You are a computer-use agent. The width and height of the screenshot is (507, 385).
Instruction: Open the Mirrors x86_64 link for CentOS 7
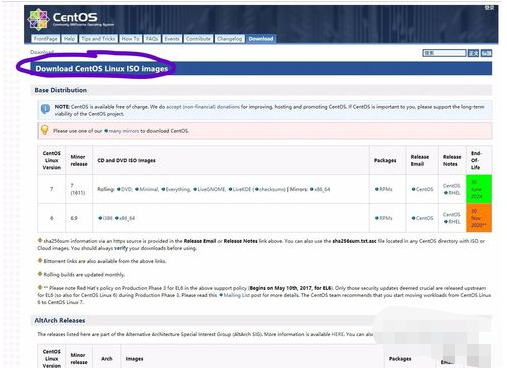tap(320, 189)
